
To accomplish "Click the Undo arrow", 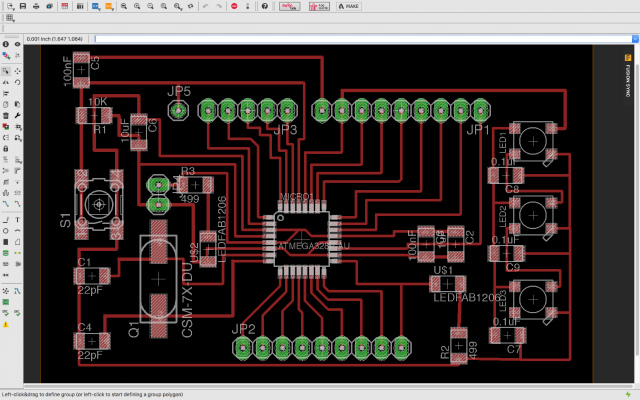I will point(206,6).
